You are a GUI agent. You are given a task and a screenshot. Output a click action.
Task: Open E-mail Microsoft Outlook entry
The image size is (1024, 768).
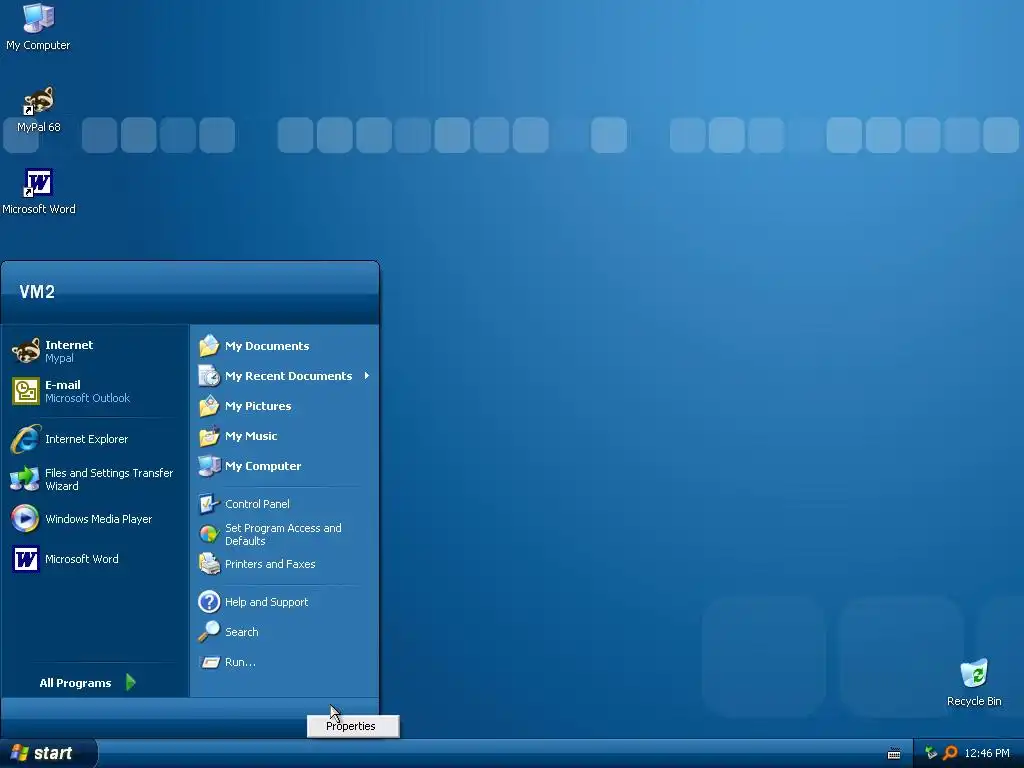click(95, 391)
